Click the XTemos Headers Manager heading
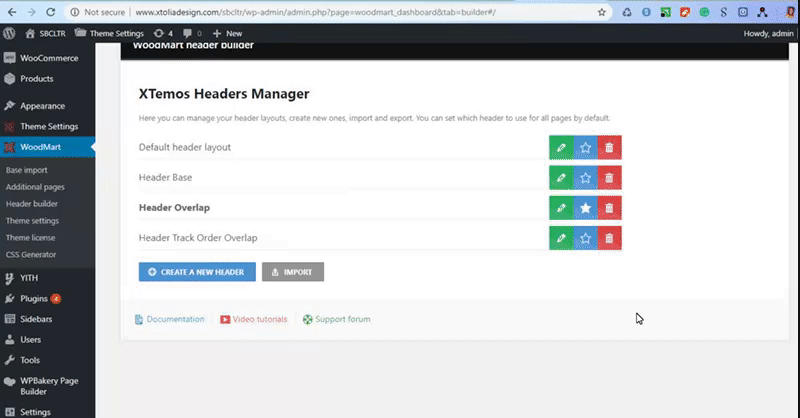The image size is (800, 418). tap(224, 94)
